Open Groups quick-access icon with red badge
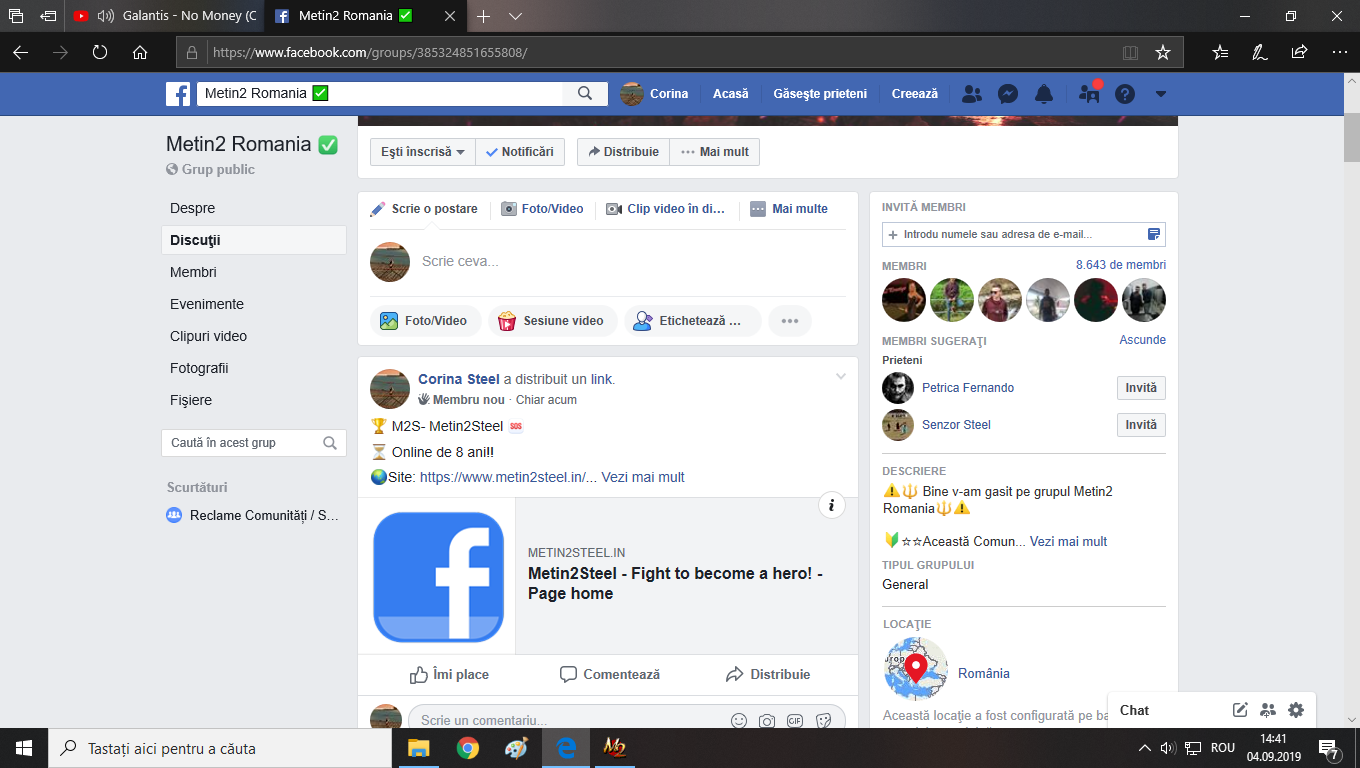 point(1089,94)
